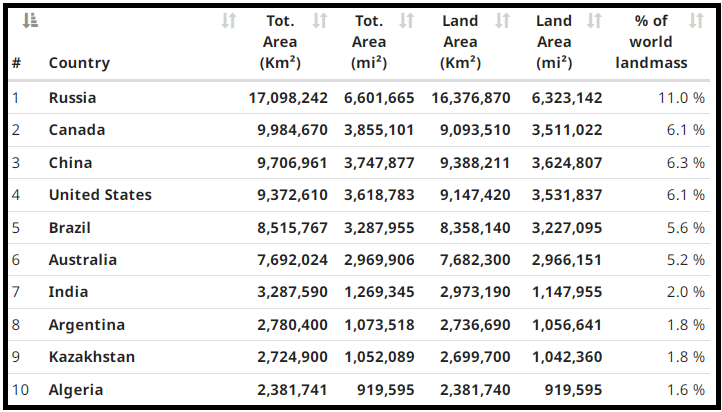722x412 pixels.
Task: Select Brazil total area 8,515,767
Action: [292, 228]
